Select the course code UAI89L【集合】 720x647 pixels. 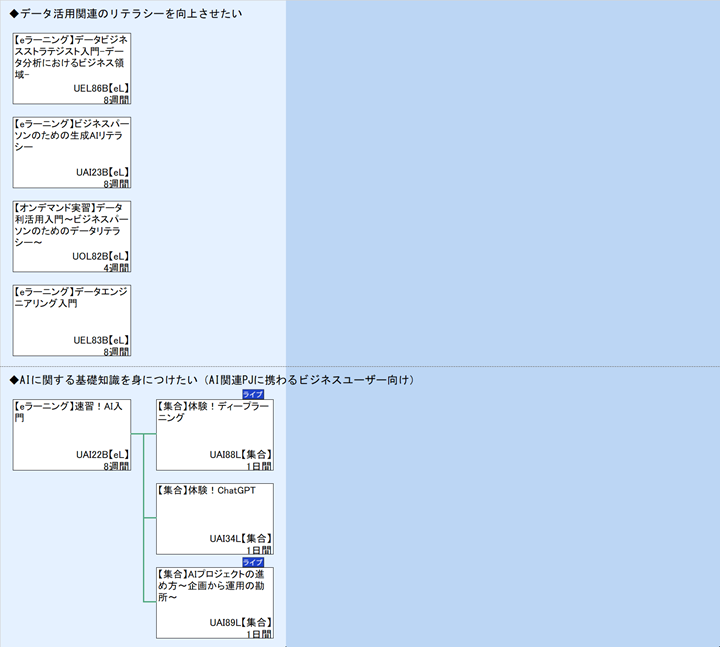point(241,623)
